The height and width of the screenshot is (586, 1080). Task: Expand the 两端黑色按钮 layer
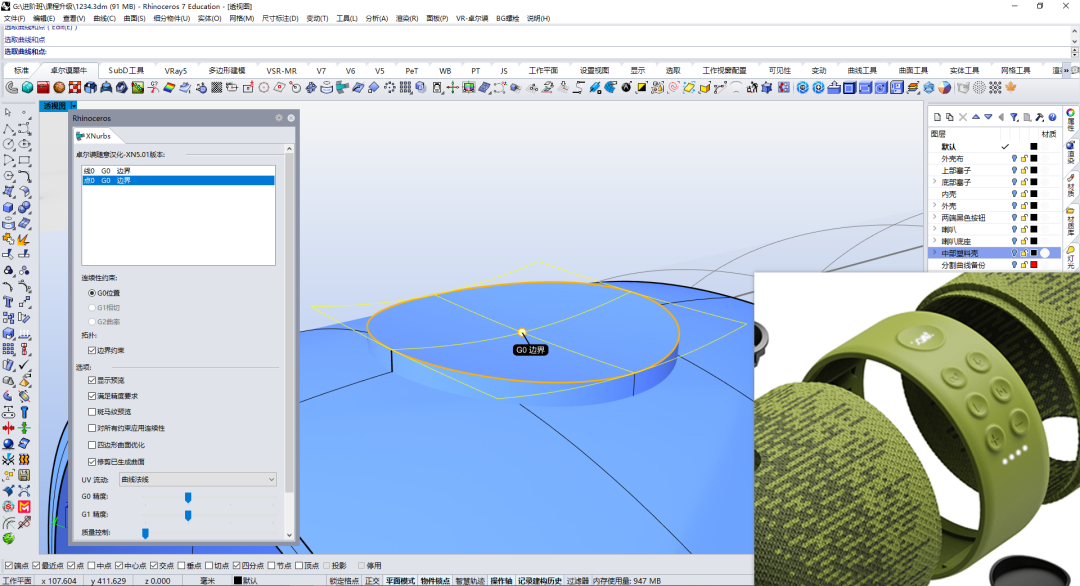[x=935, y=218]
